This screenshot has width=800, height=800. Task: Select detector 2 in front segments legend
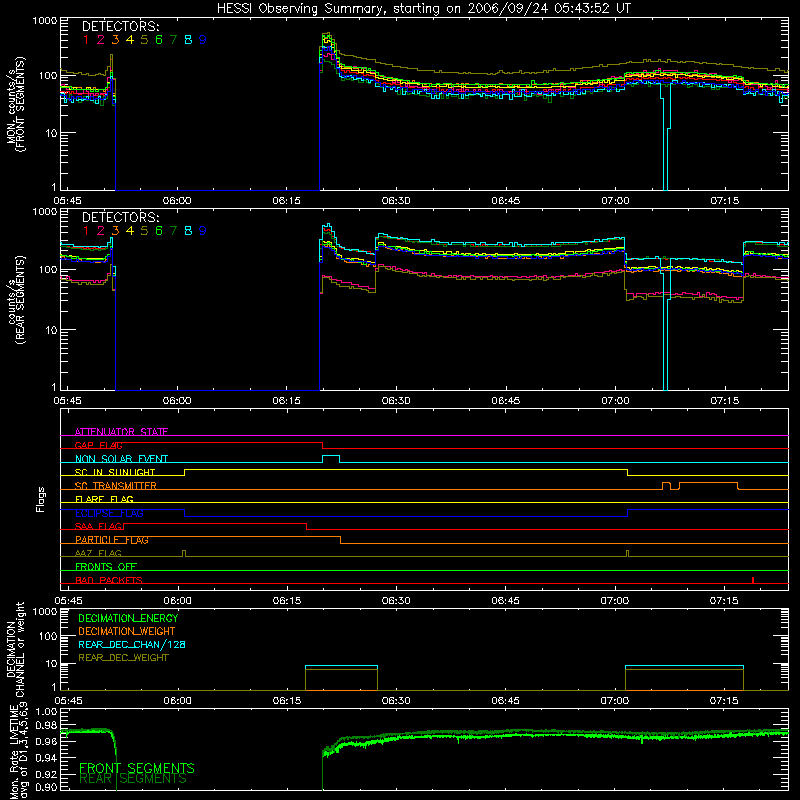pyautogui.click(x=101, y=40)
